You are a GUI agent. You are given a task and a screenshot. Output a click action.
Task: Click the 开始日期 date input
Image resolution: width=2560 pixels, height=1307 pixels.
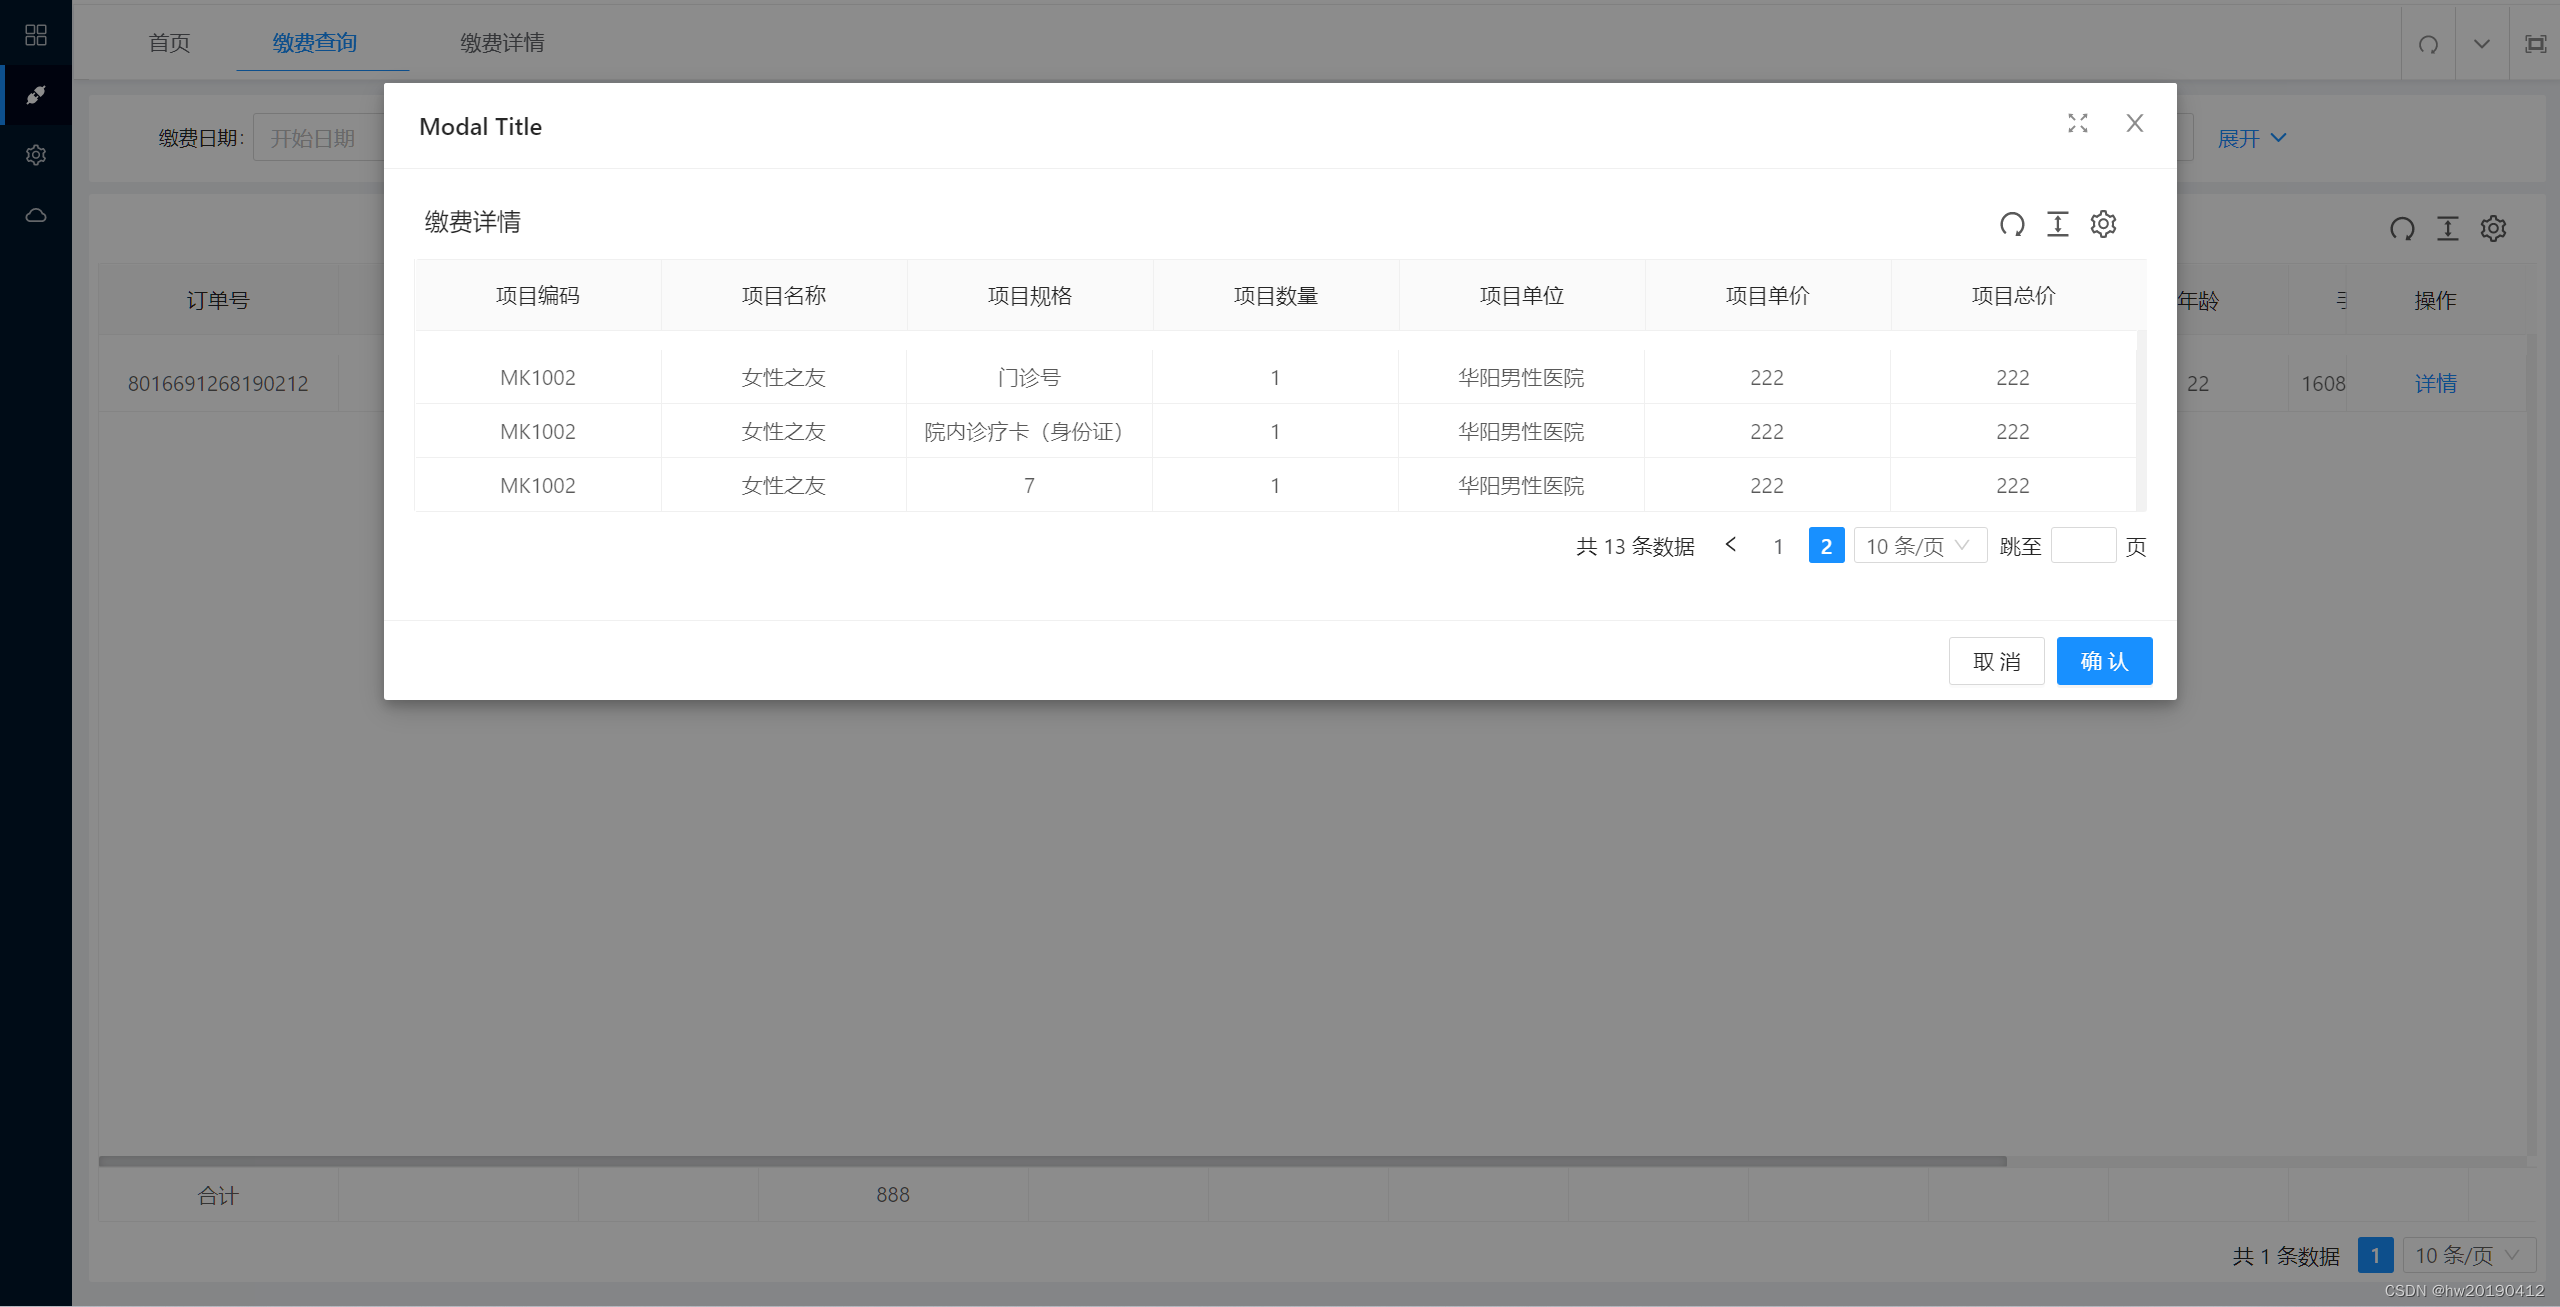318,138
